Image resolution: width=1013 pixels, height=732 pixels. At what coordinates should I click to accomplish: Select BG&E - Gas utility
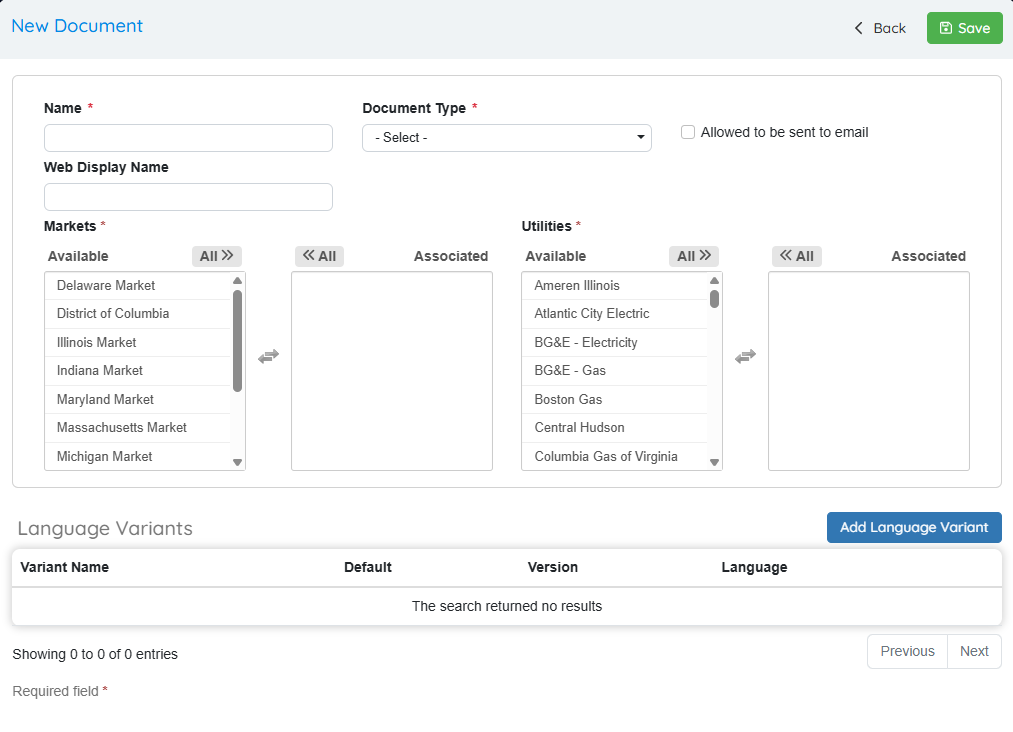point(615,371)
